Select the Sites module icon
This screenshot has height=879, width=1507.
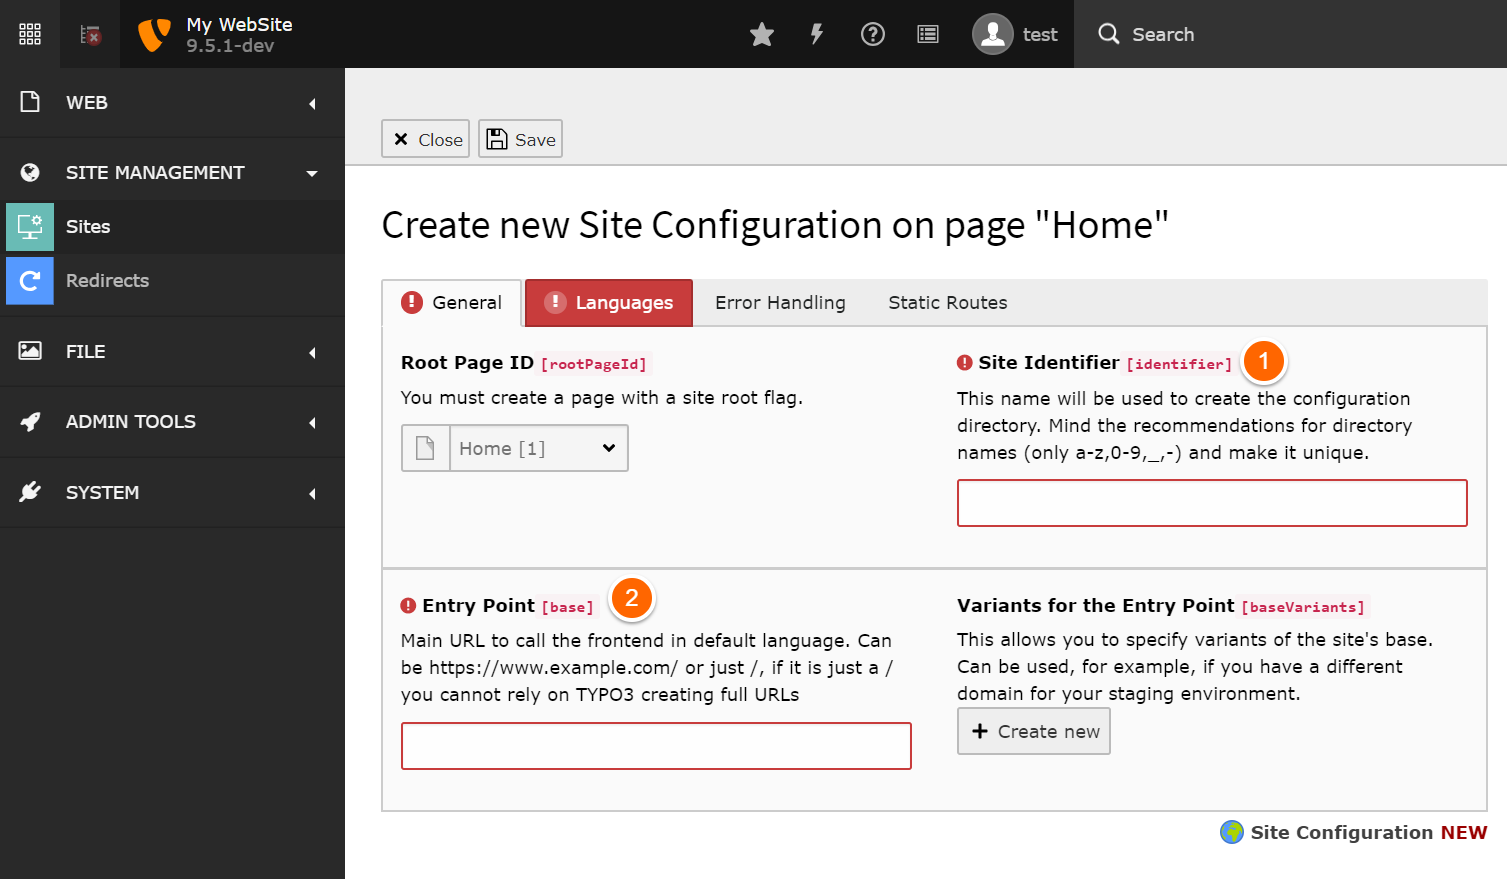click(x=29, y=226)
